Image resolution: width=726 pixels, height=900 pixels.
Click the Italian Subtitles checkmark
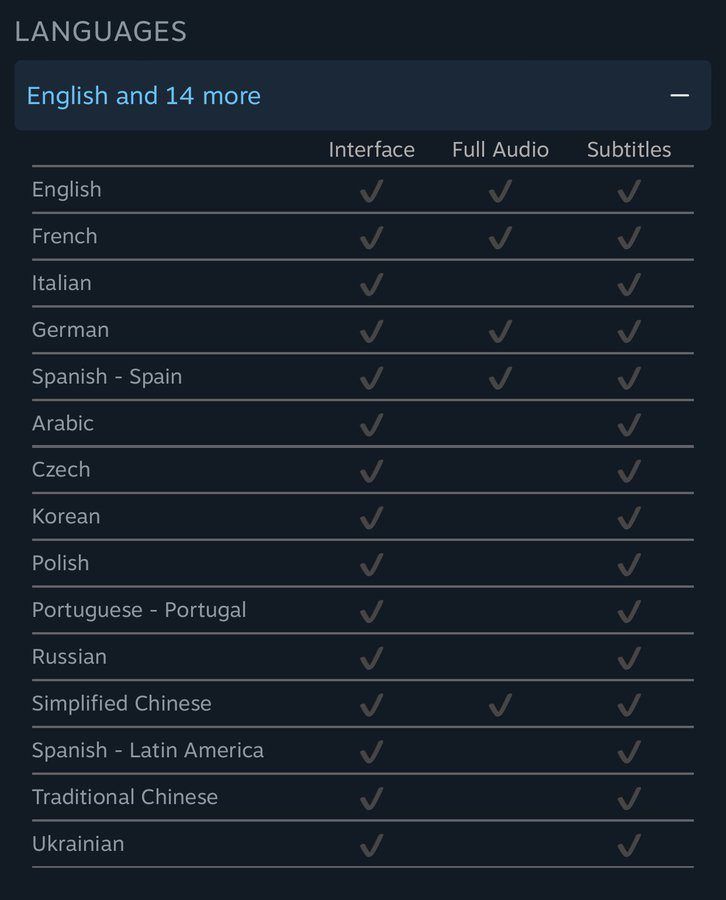(629, 284)
